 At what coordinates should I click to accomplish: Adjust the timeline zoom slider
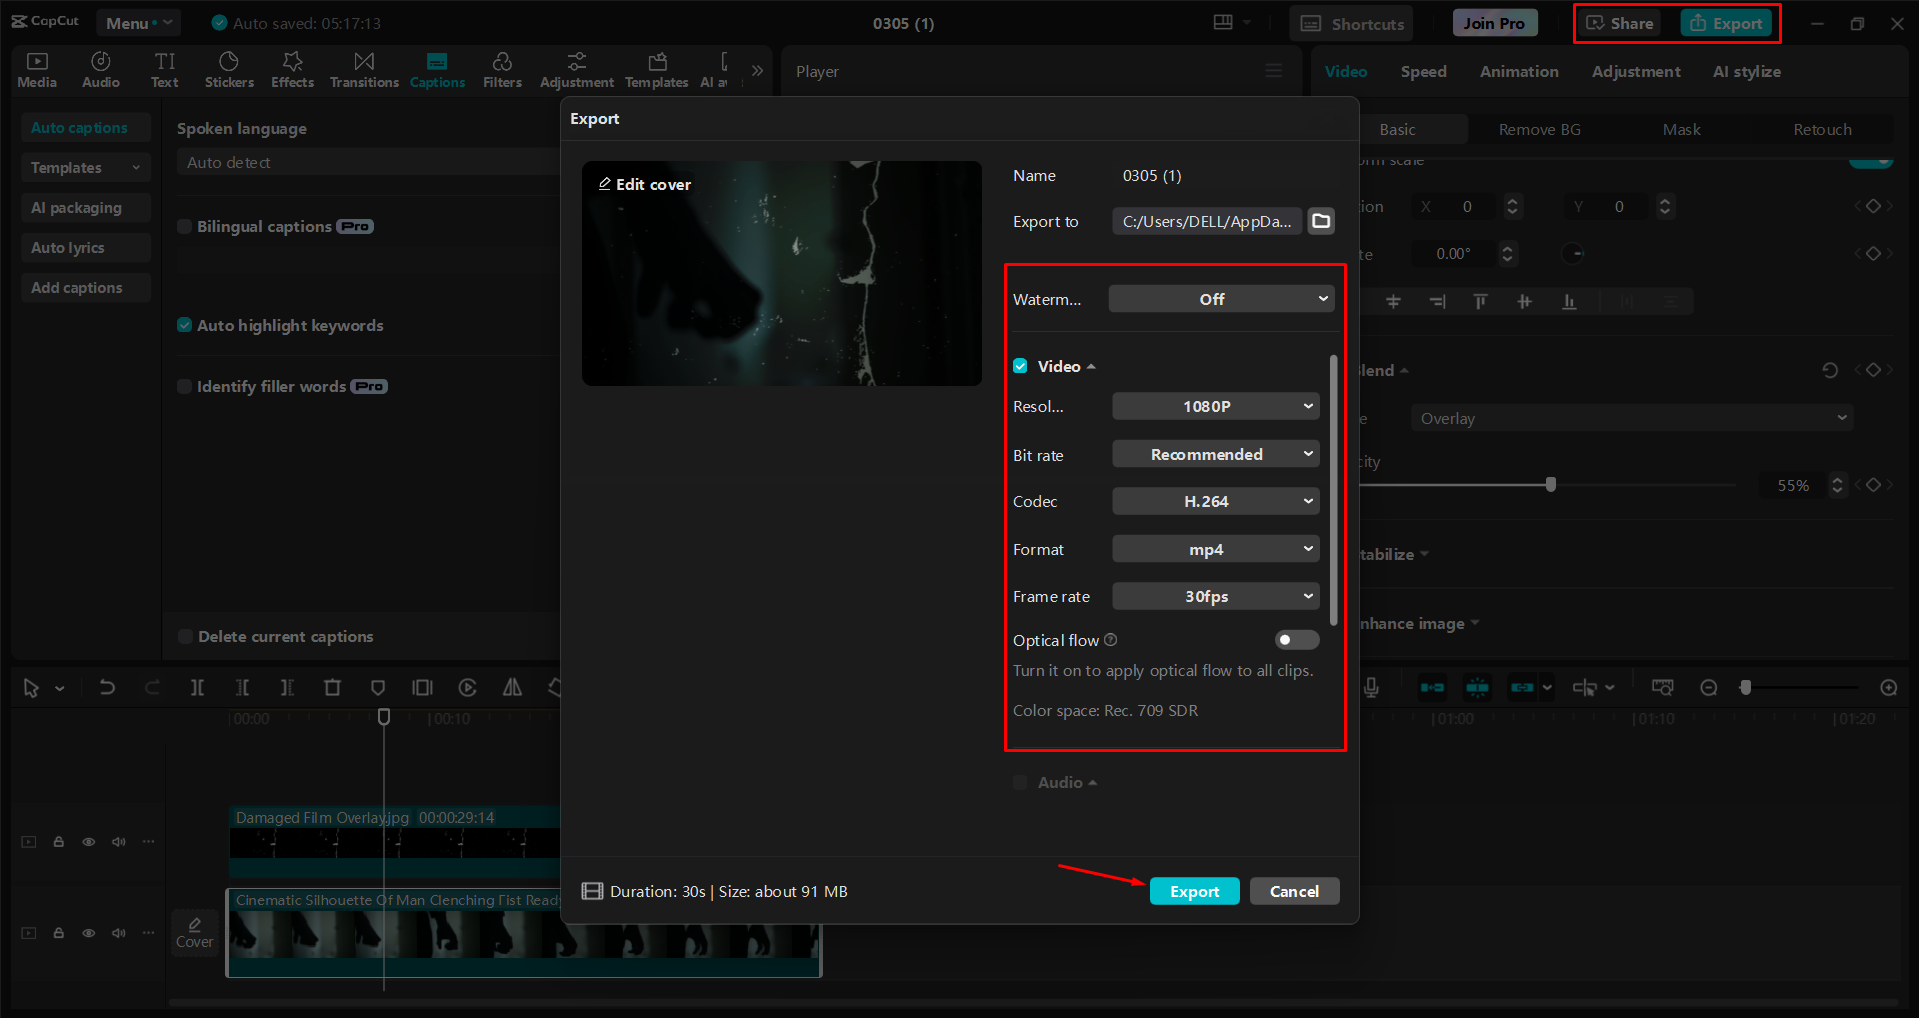(1746, 687)
